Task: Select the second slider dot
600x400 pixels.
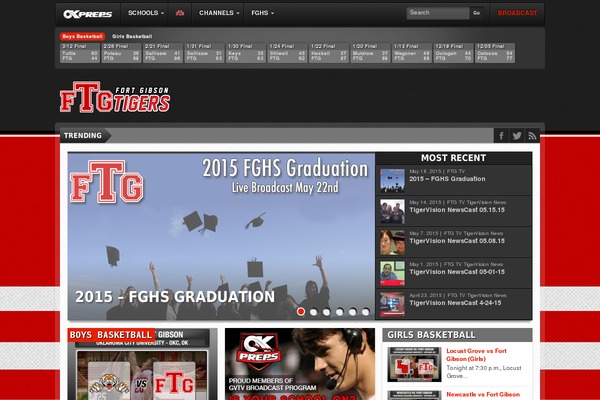Action: click(314, 312)
